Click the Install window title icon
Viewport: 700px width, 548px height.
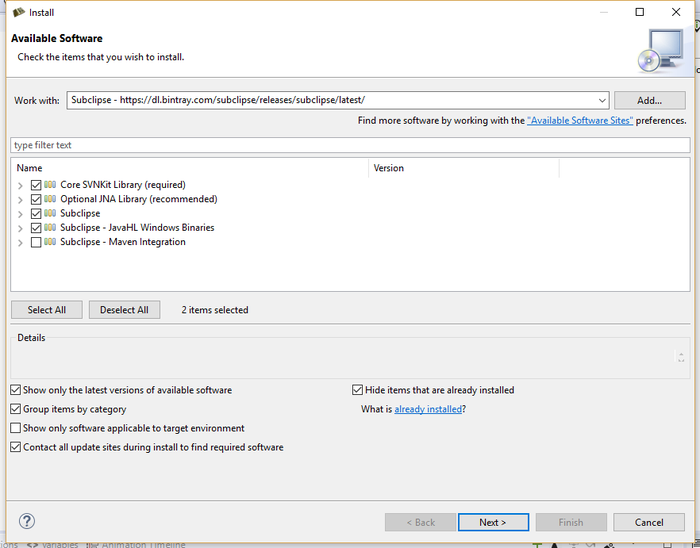[19, 12]
